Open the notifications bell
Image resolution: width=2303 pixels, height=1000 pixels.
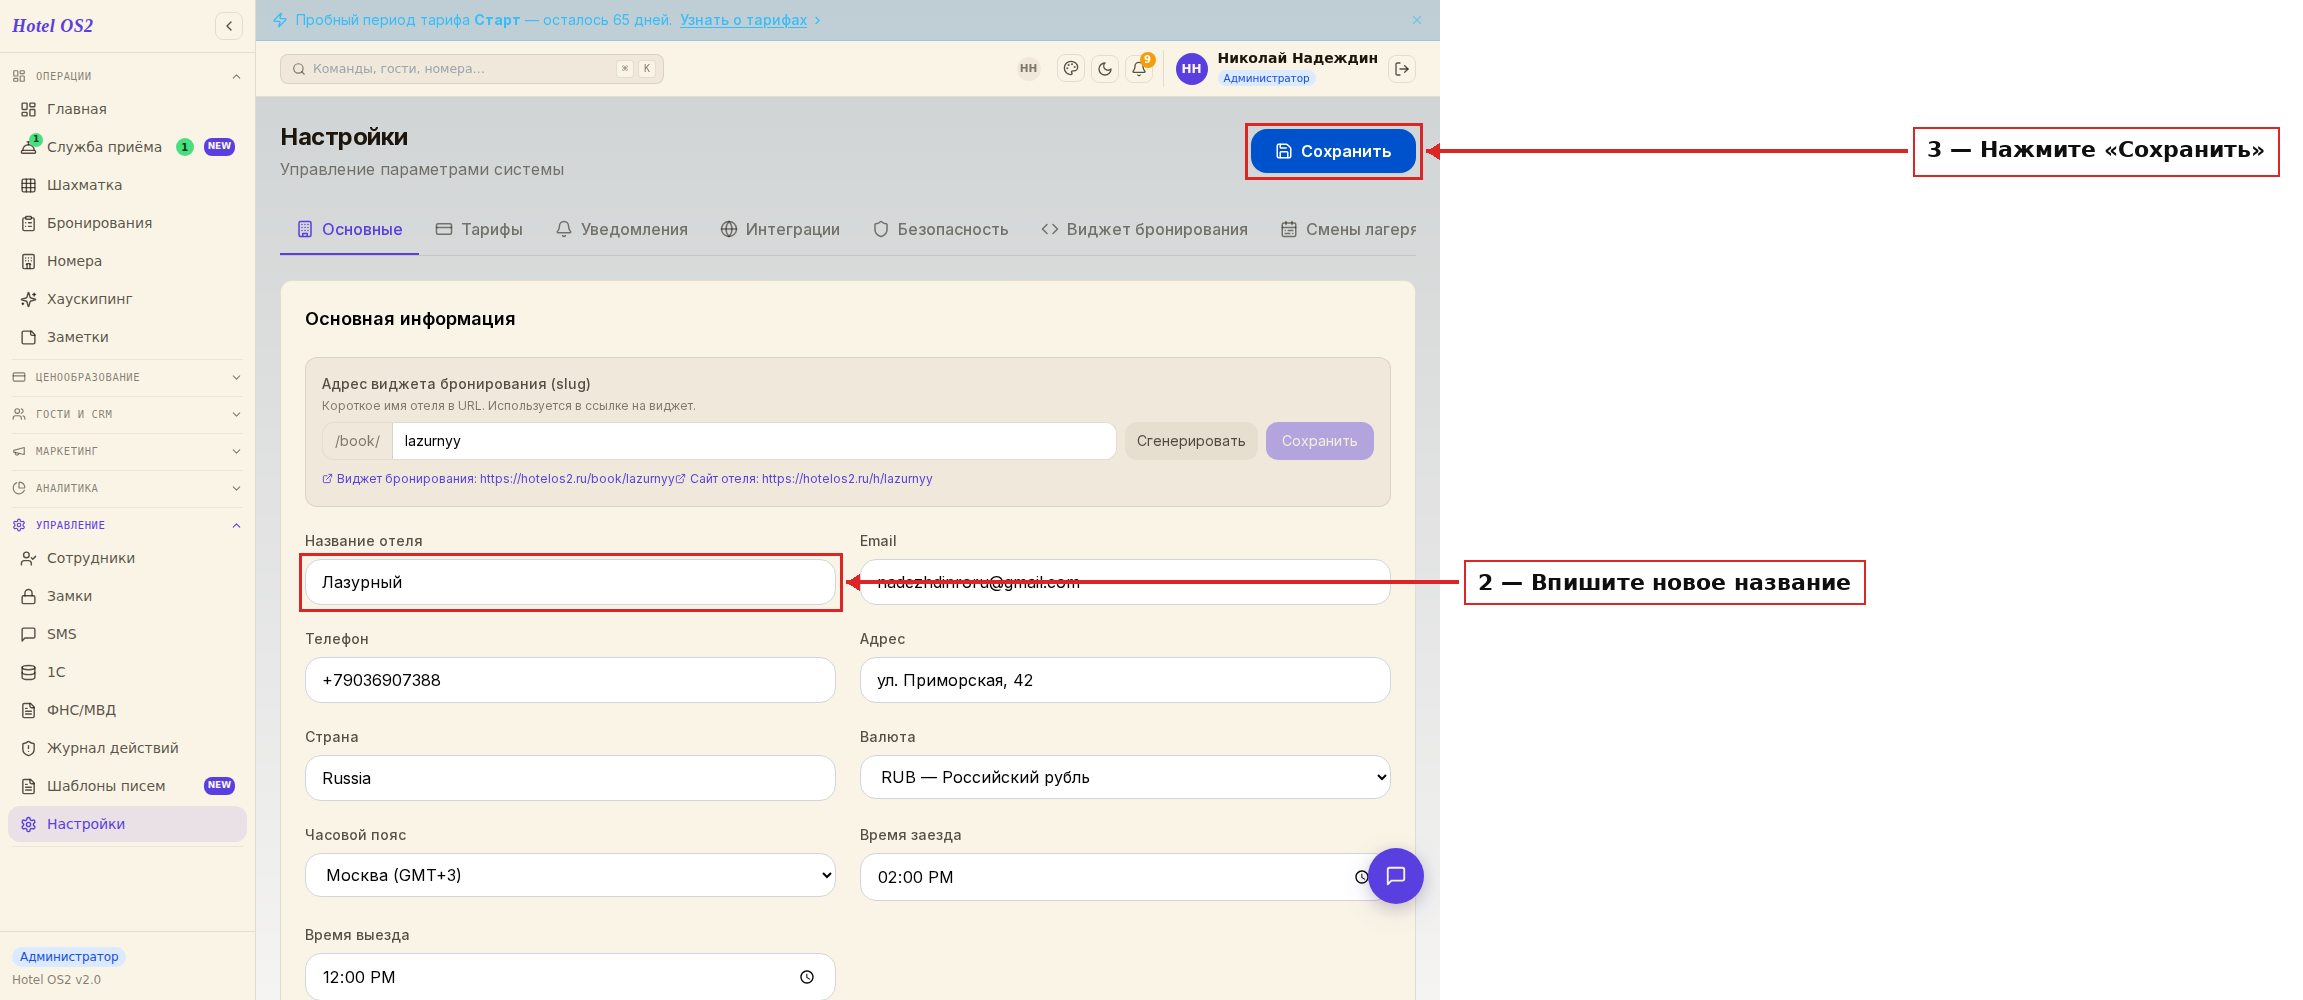click(x=1139, y=69)
